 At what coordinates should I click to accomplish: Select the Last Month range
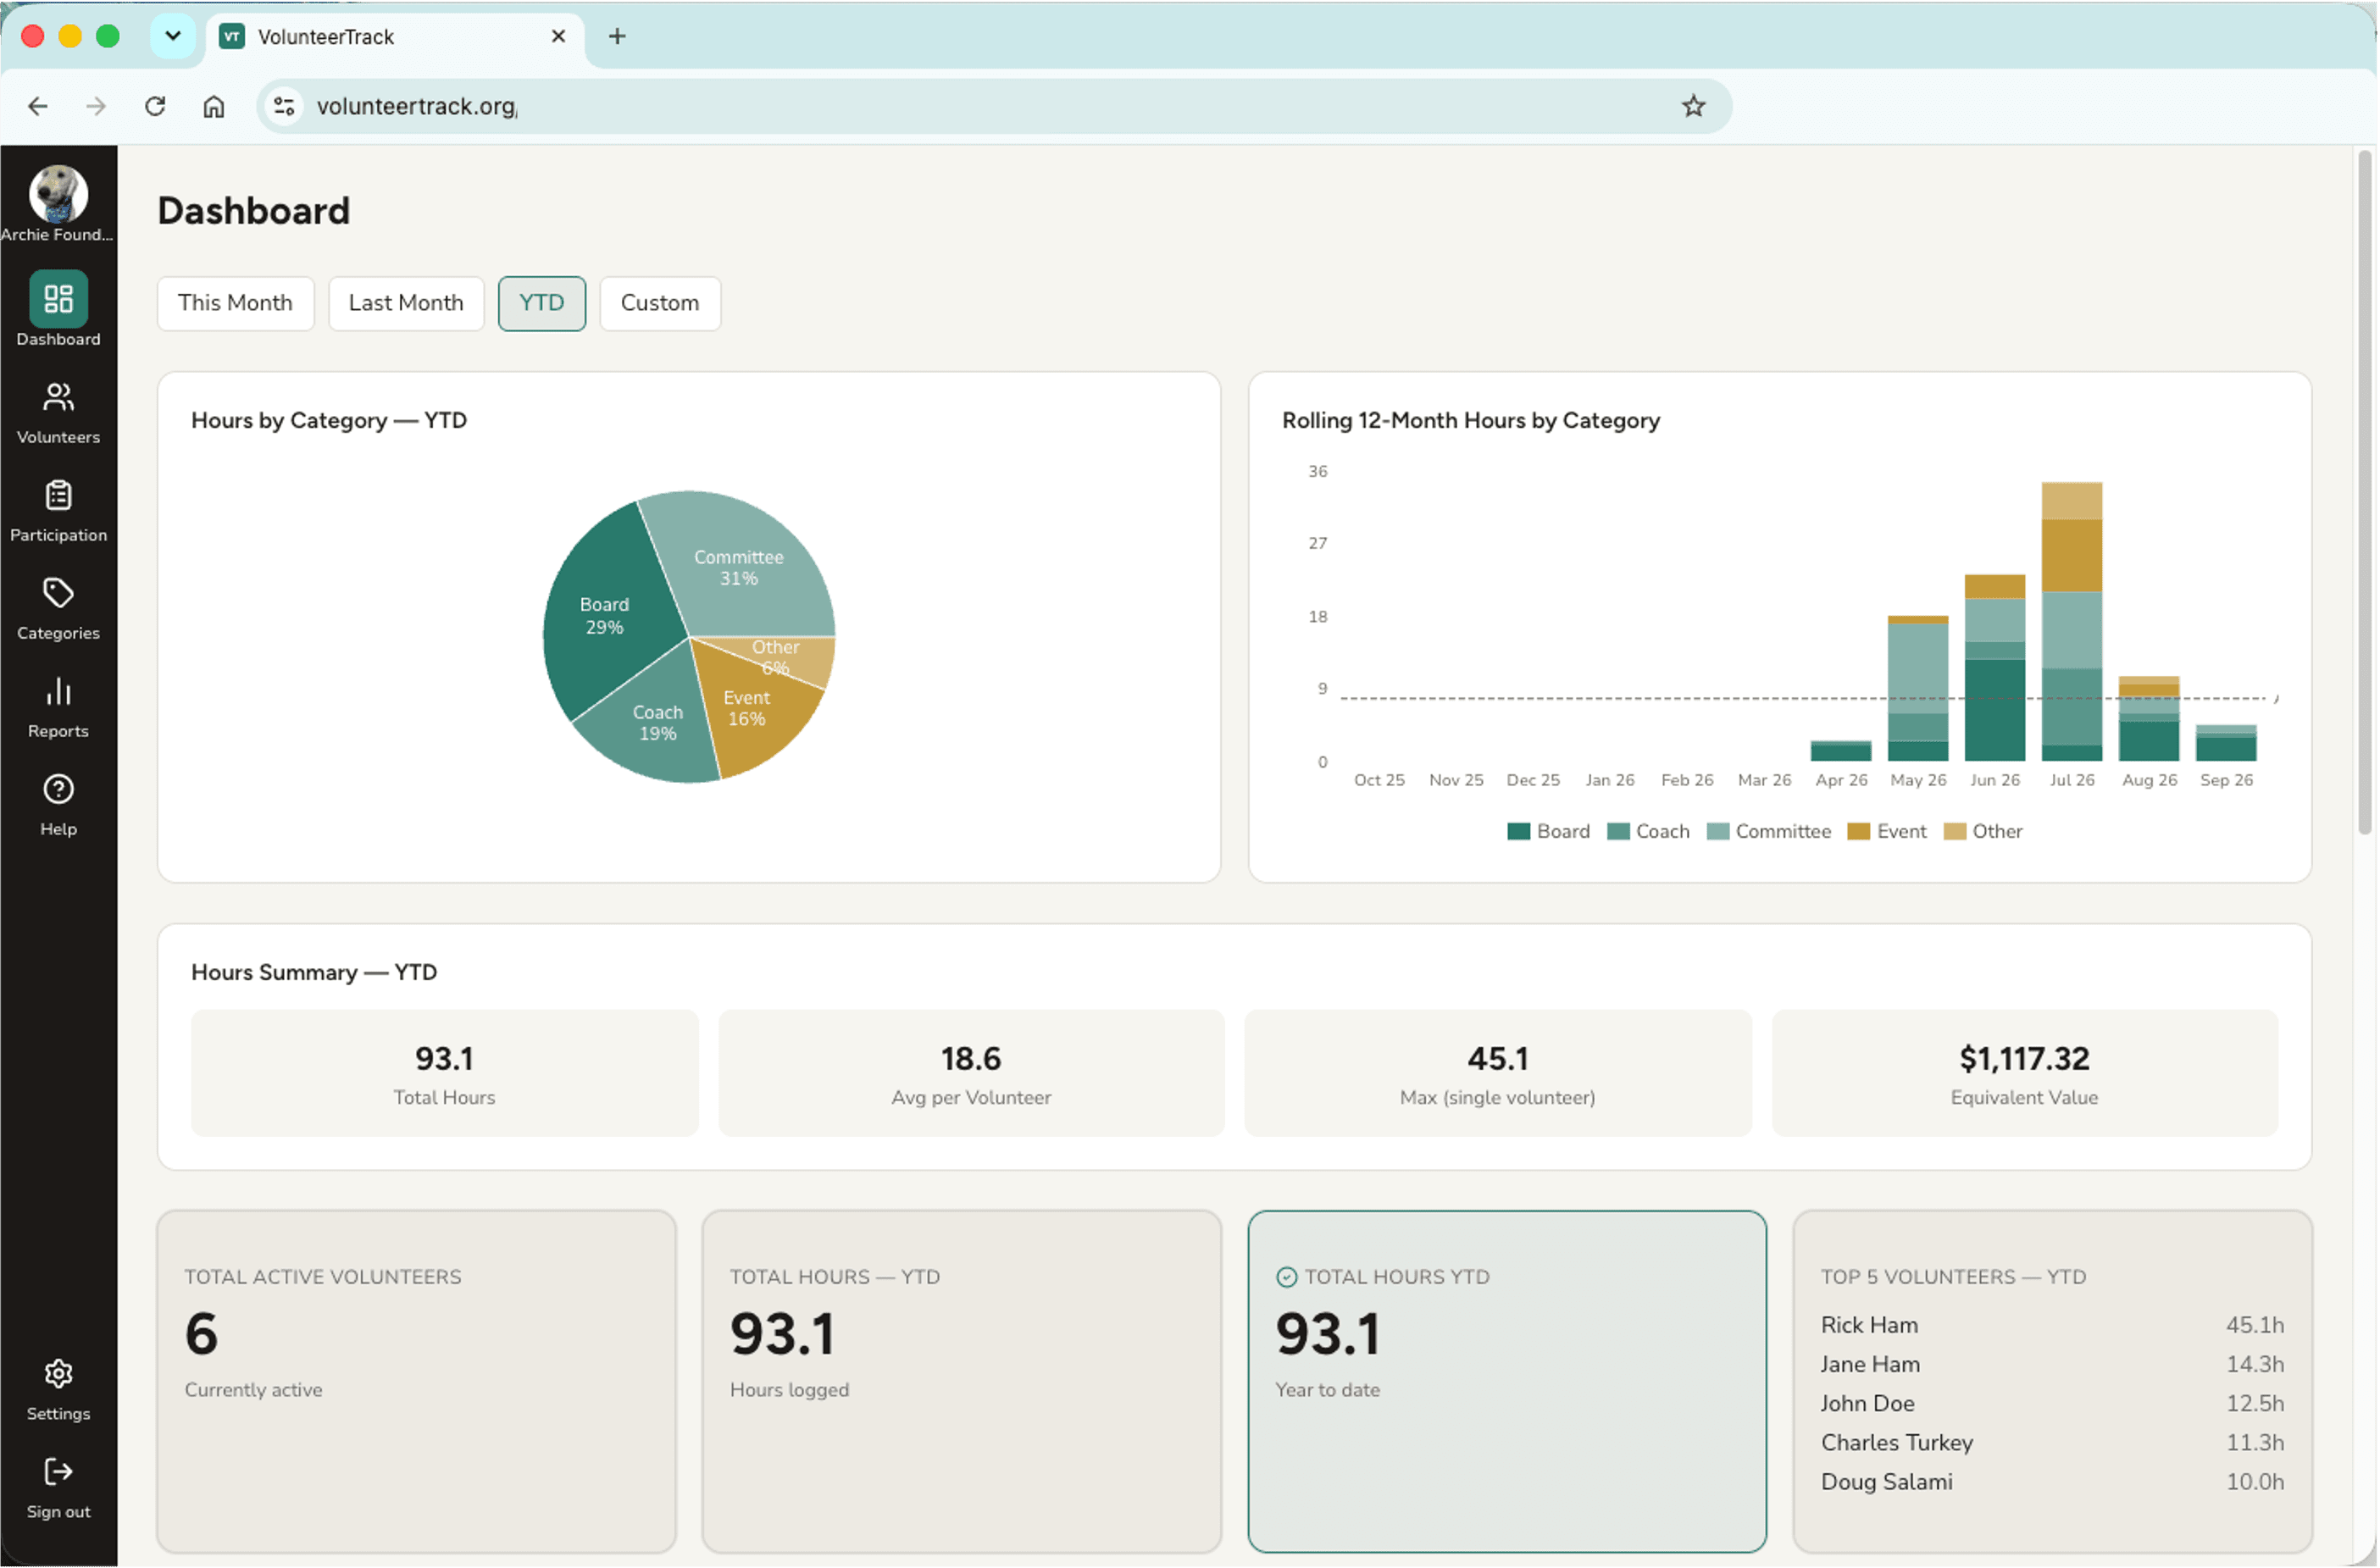[406, 303]
